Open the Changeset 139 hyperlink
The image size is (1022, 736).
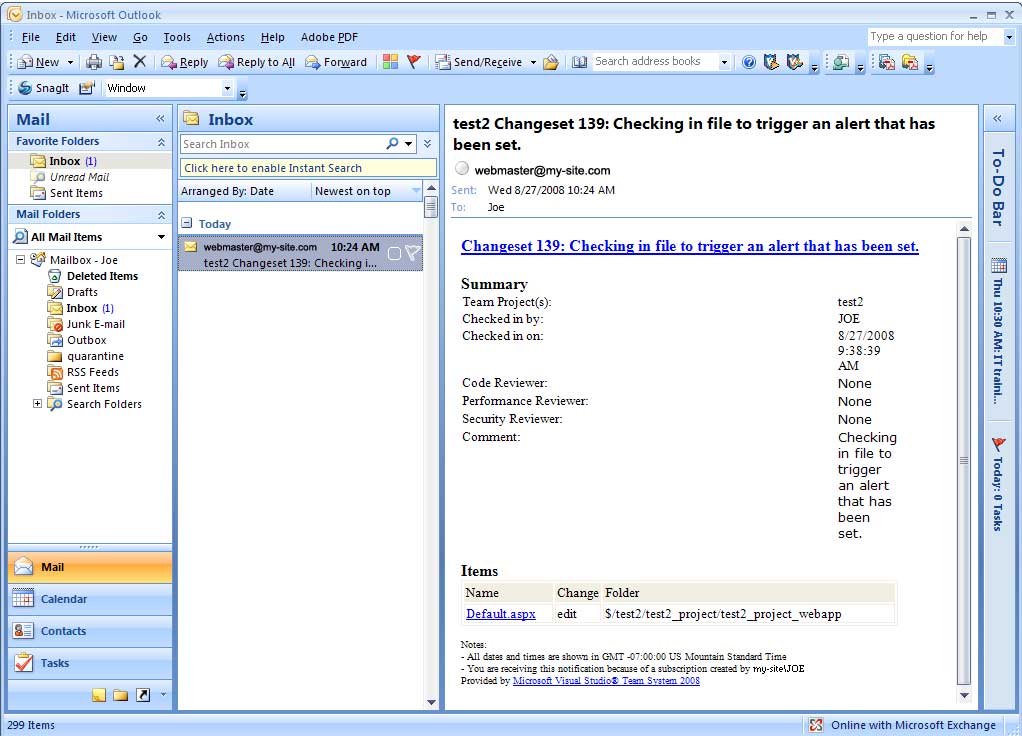[x=690, y=246]
